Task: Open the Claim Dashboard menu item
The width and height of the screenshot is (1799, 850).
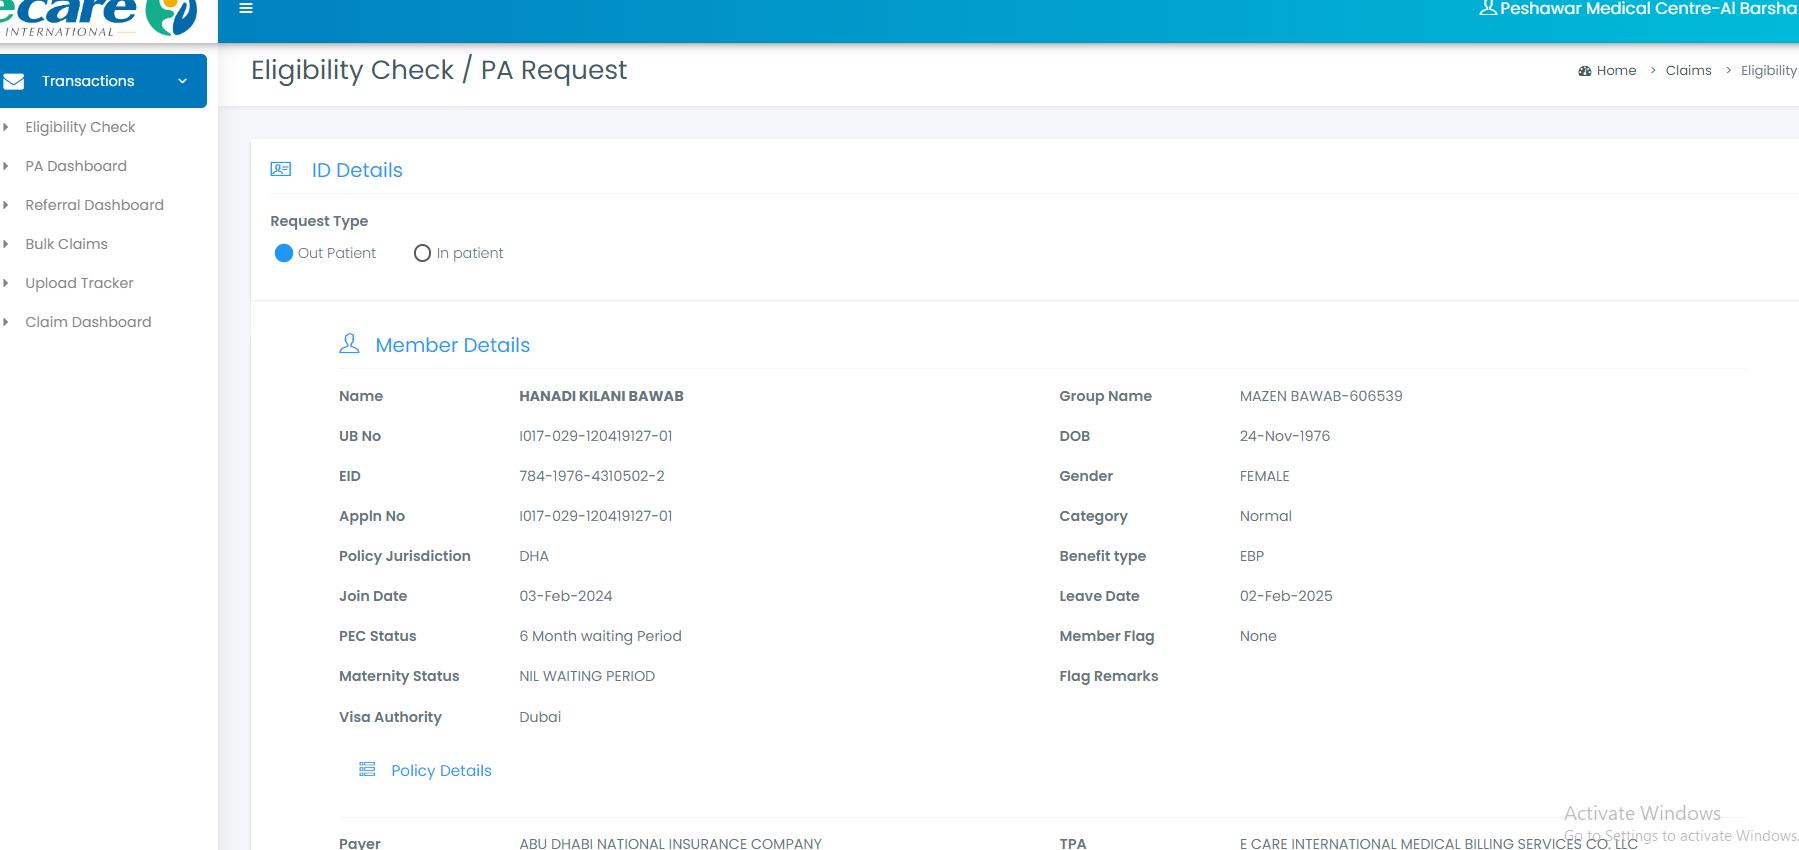Action: click(88, 322)
